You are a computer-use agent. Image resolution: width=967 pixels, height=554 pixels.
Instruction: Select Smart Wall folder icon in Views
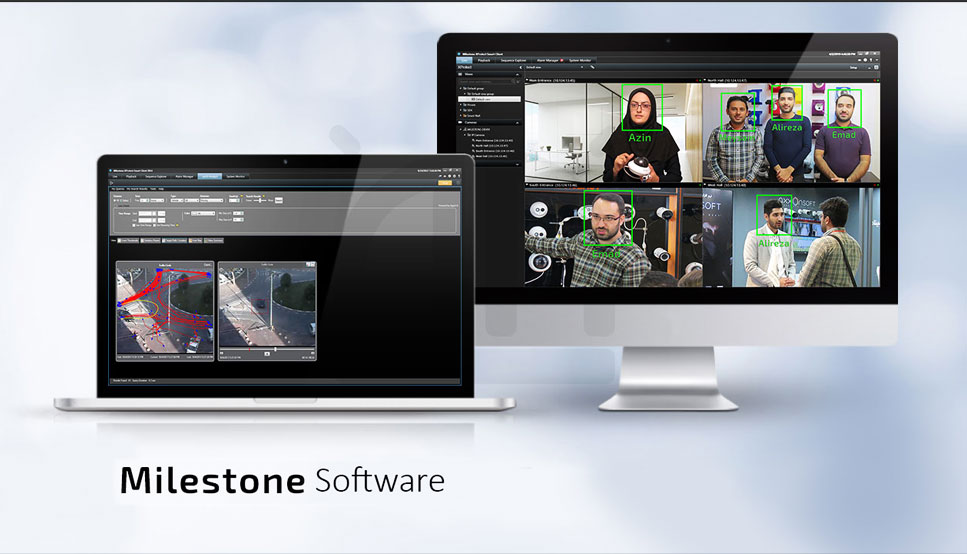(464, 116)
